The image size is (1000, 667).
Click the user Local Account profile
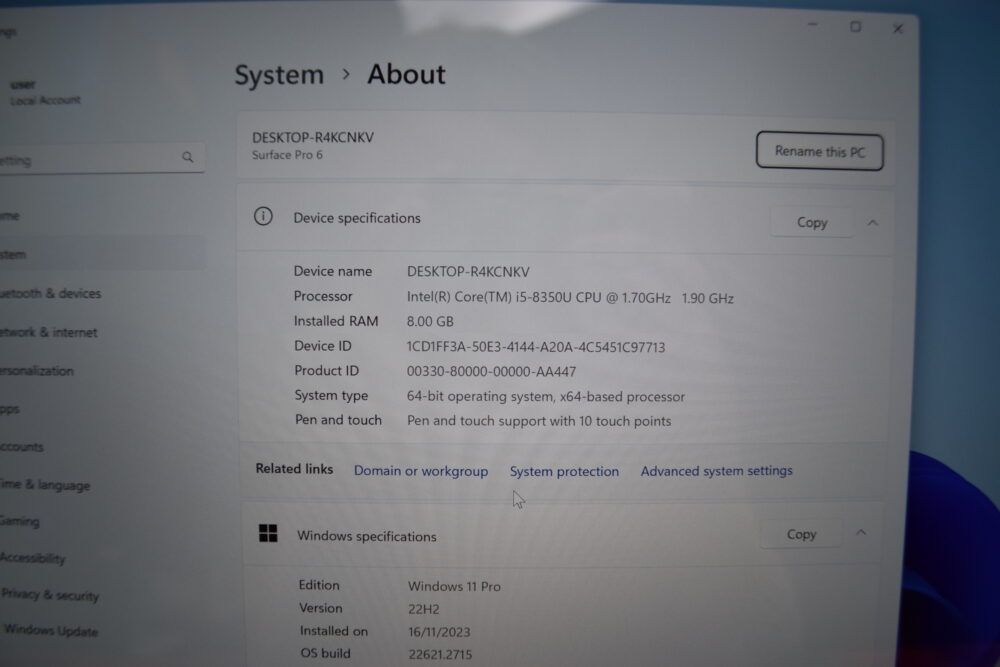click(45, 92)
